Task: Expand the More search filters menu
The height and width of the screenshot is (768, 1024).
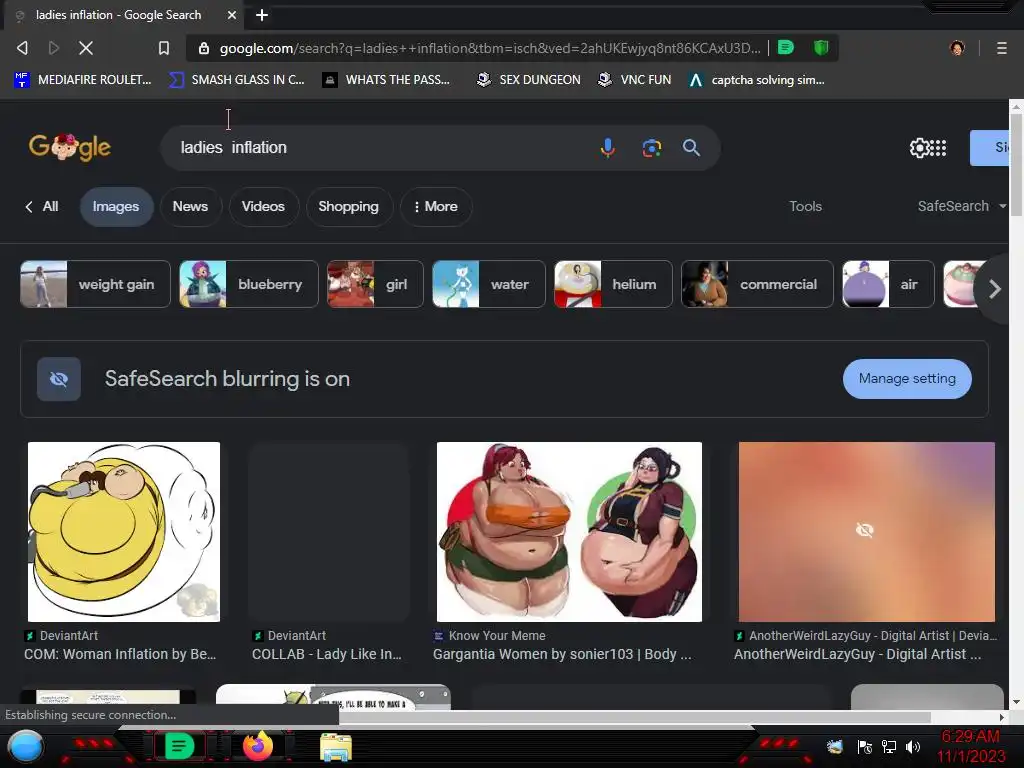Action: coord(436,206)
